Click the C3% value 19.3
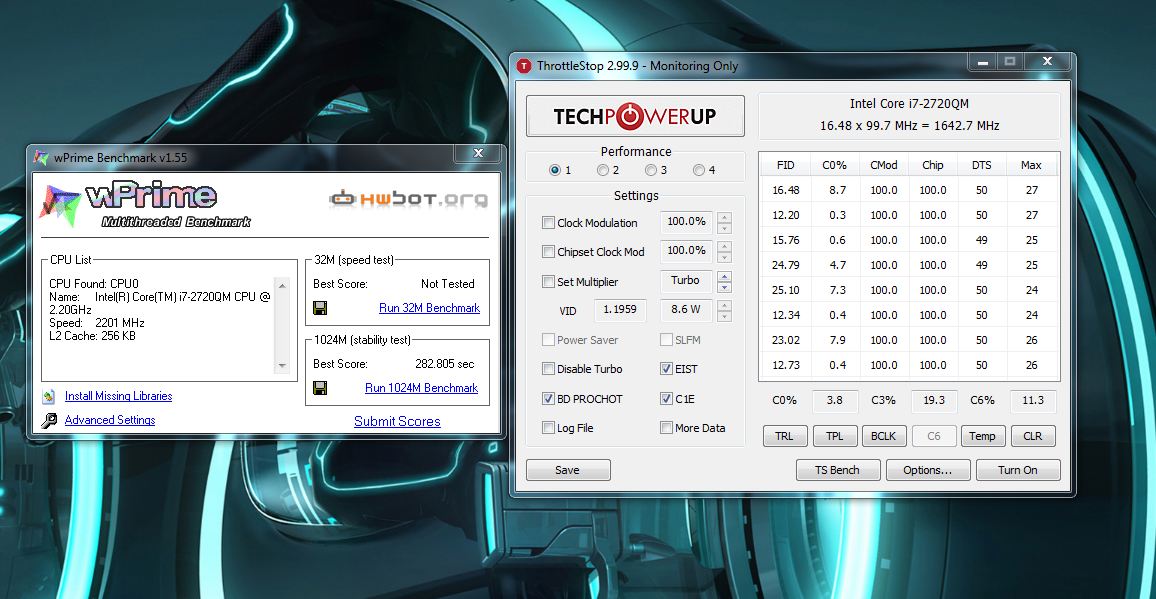 point(934,401)
